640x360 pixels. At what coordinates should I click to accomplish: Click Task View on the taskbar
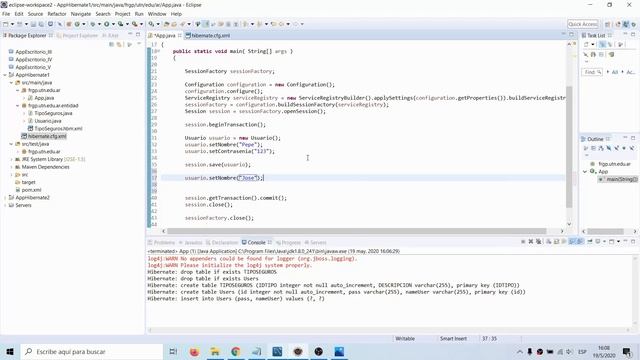click(x=173, y=351)
